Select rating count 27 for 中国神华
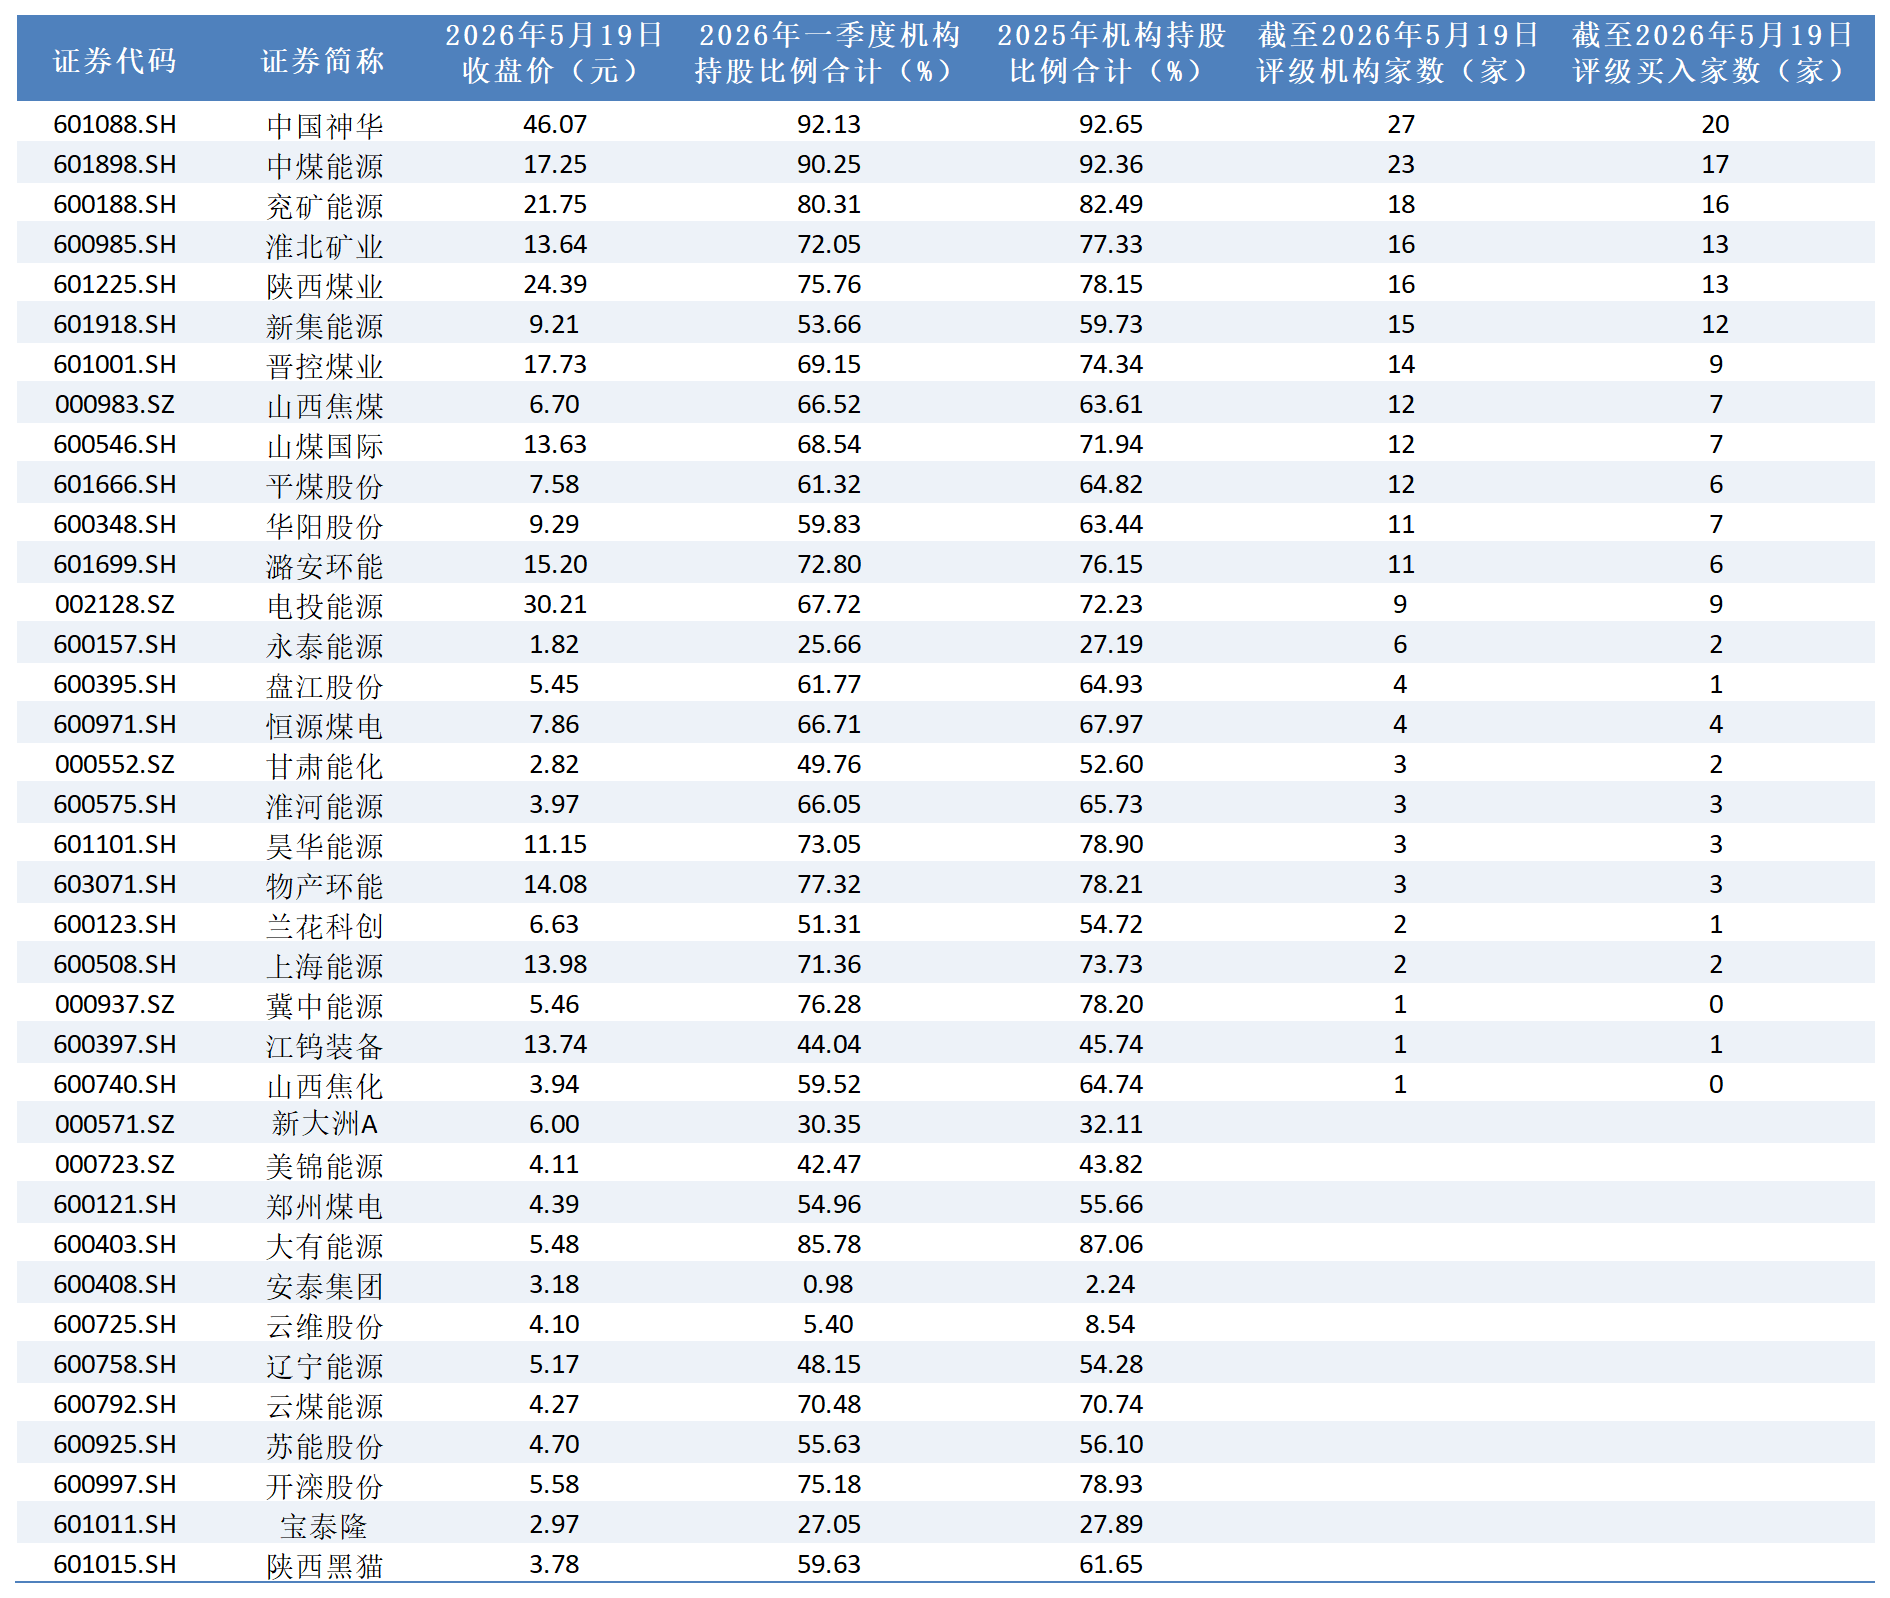 coord(1401,125)
